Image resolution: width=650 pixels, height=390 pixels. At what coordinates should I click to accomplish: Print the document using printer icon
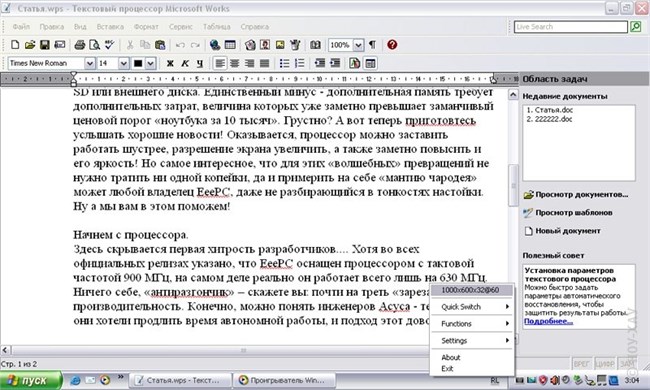(80, 45)
